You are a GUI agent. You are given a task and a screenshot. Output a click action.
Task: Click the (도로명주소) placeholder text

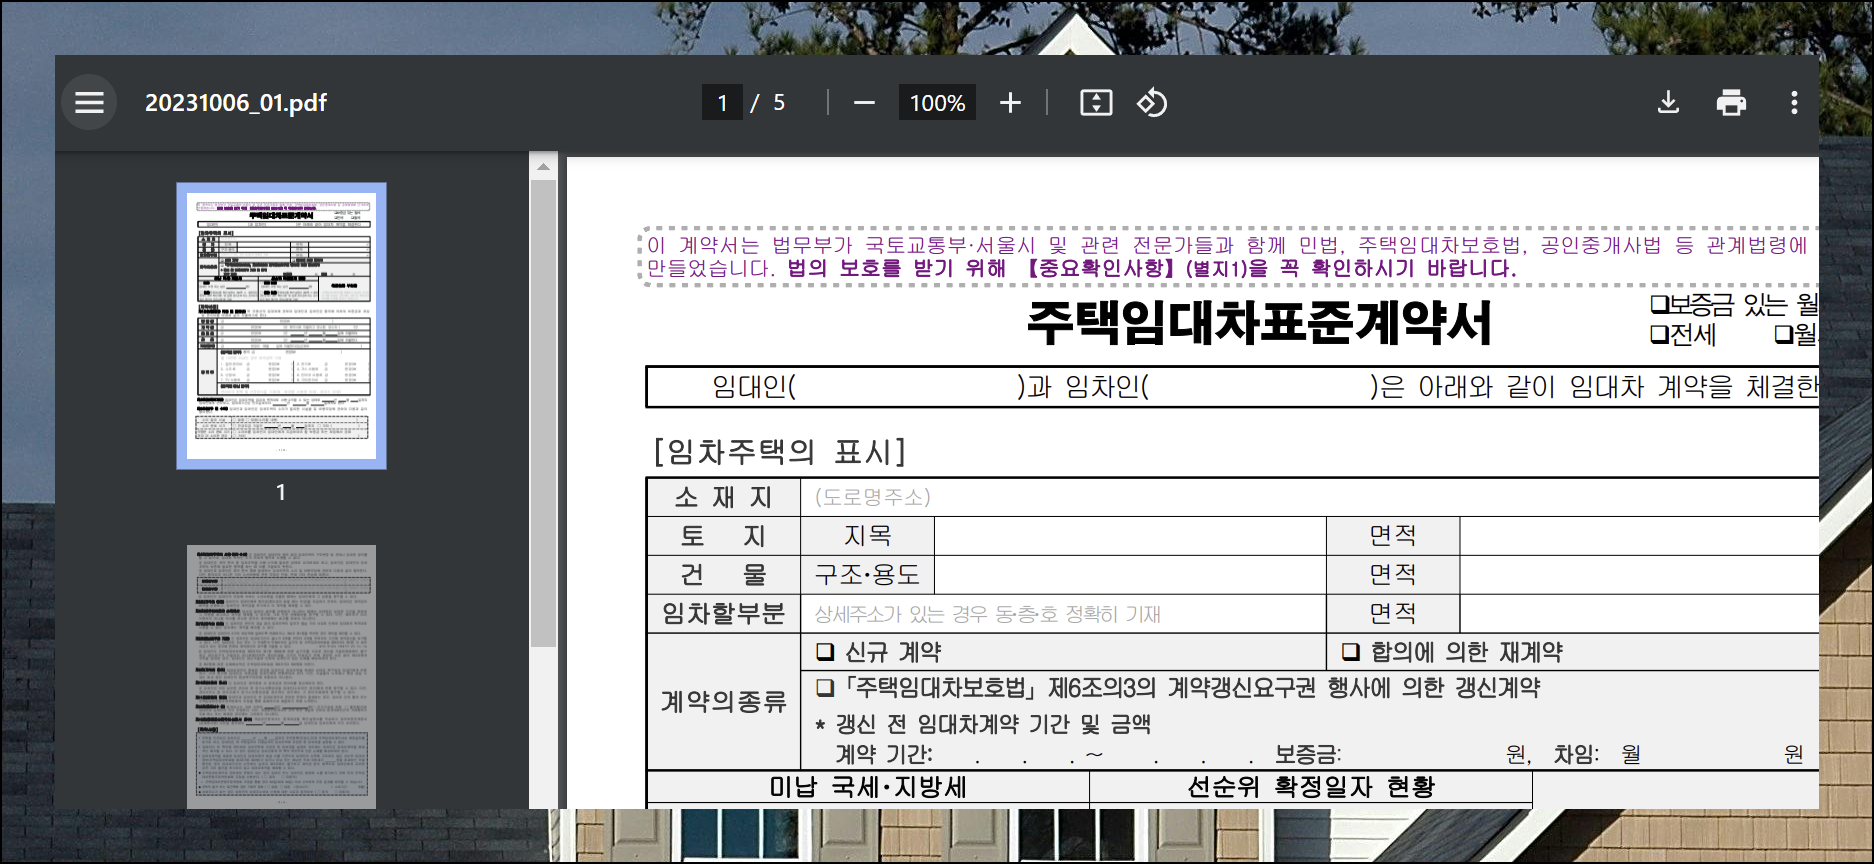pyautogui.click(x=872, y=497)
